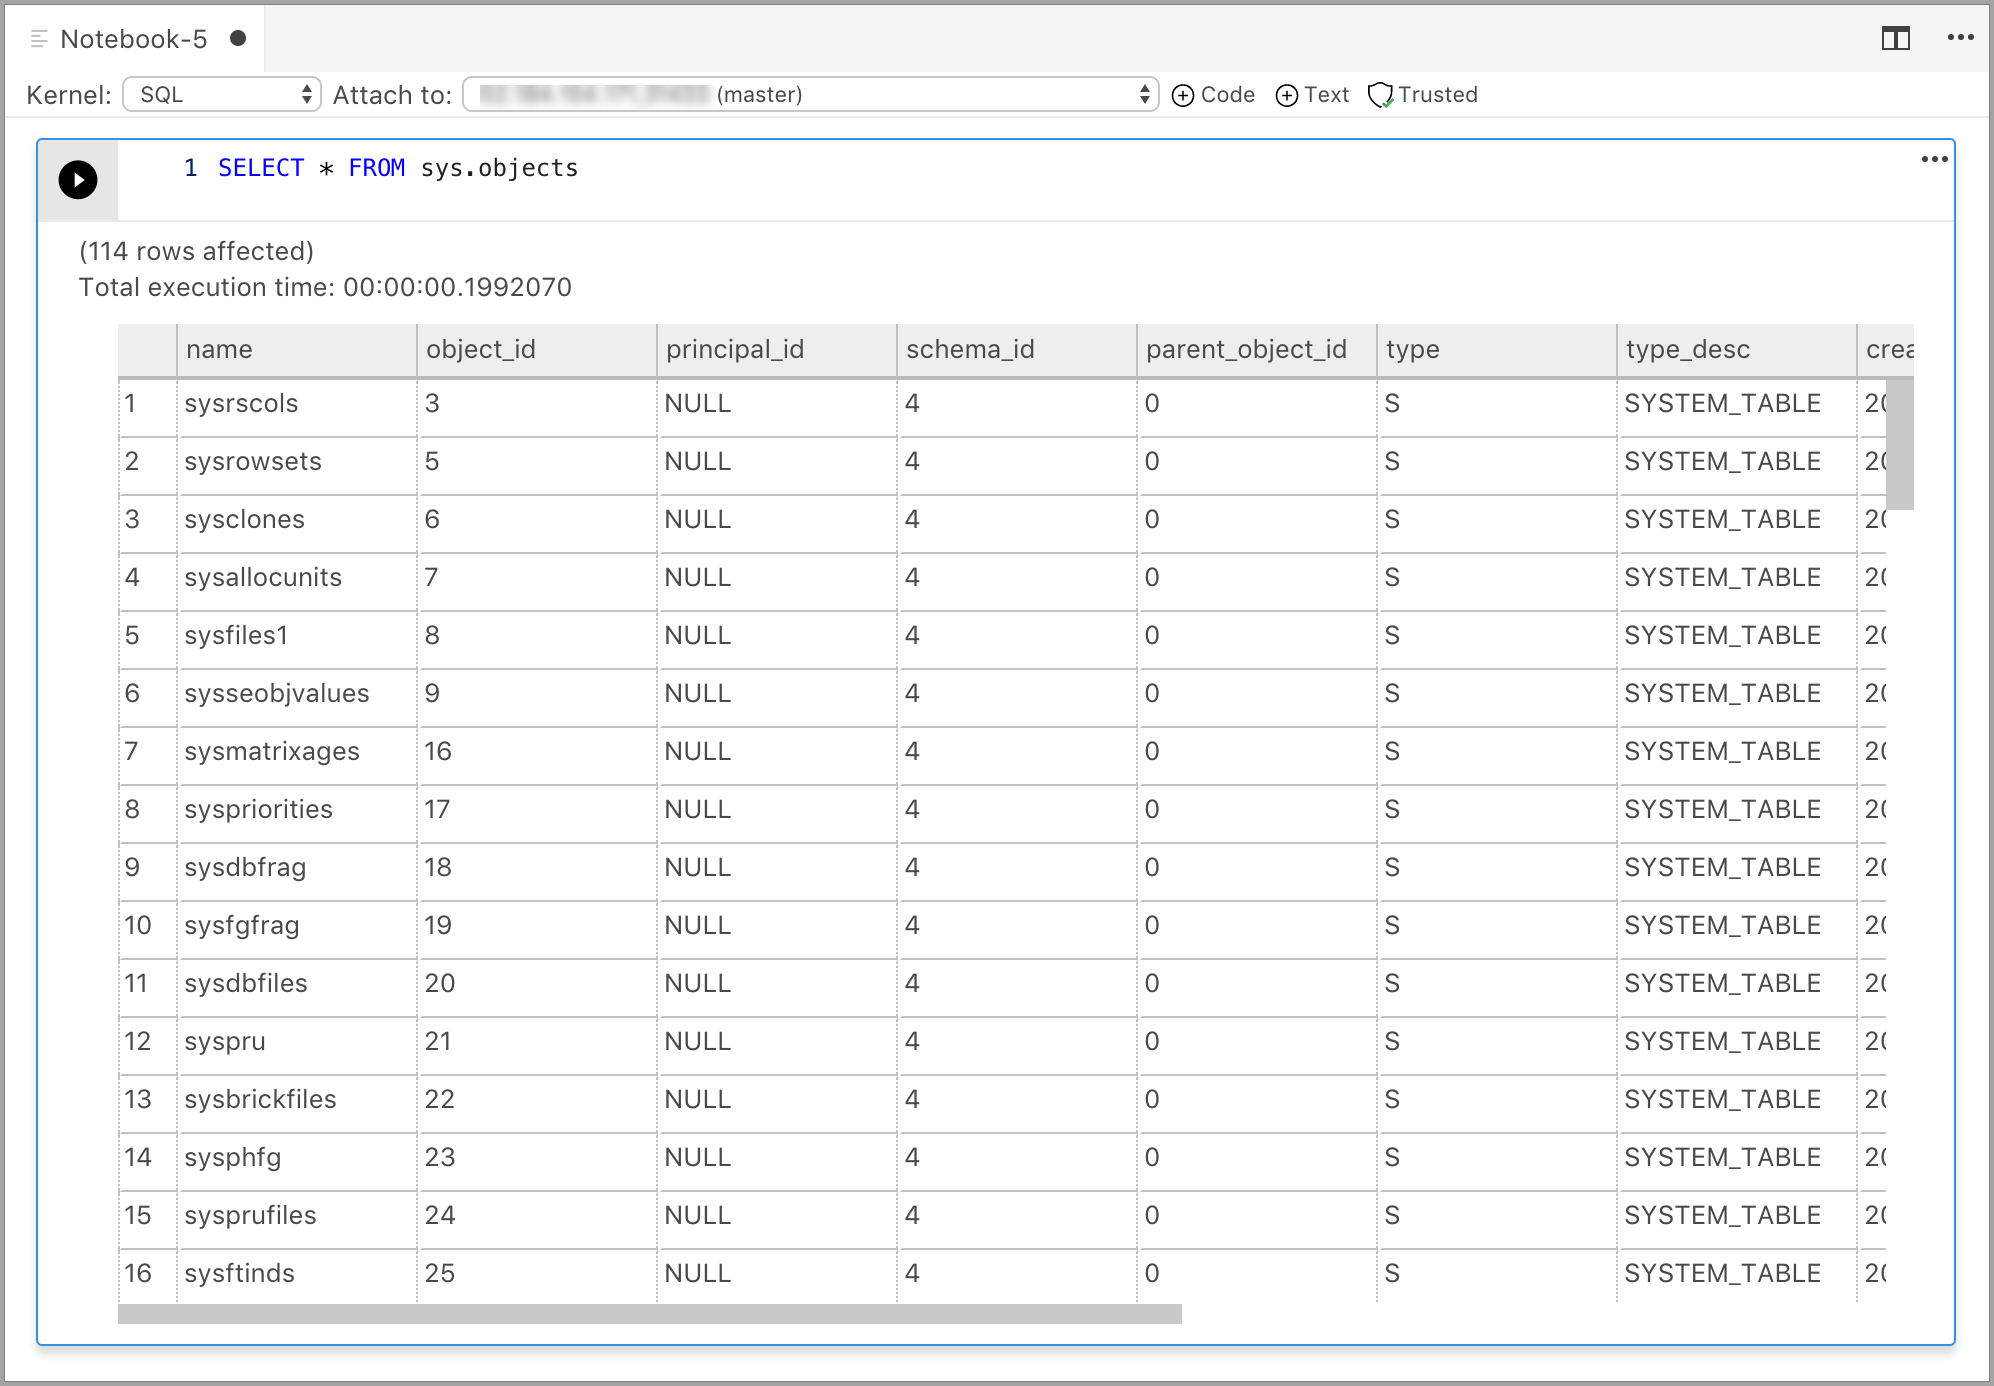Click the type_desc column header
The image size is (1994, 1386).
tap(1737, 350)
